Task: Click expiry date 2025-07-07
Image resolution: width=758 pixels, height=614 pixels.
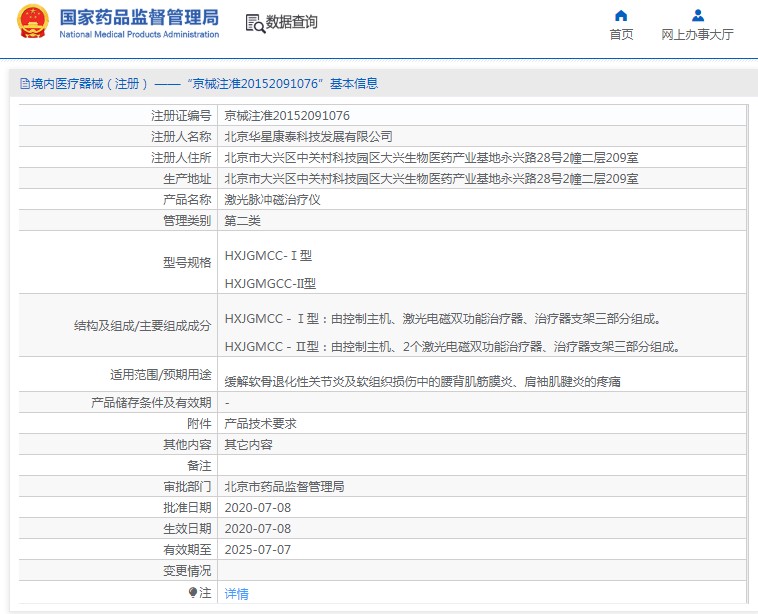Action: click(258, 550)
